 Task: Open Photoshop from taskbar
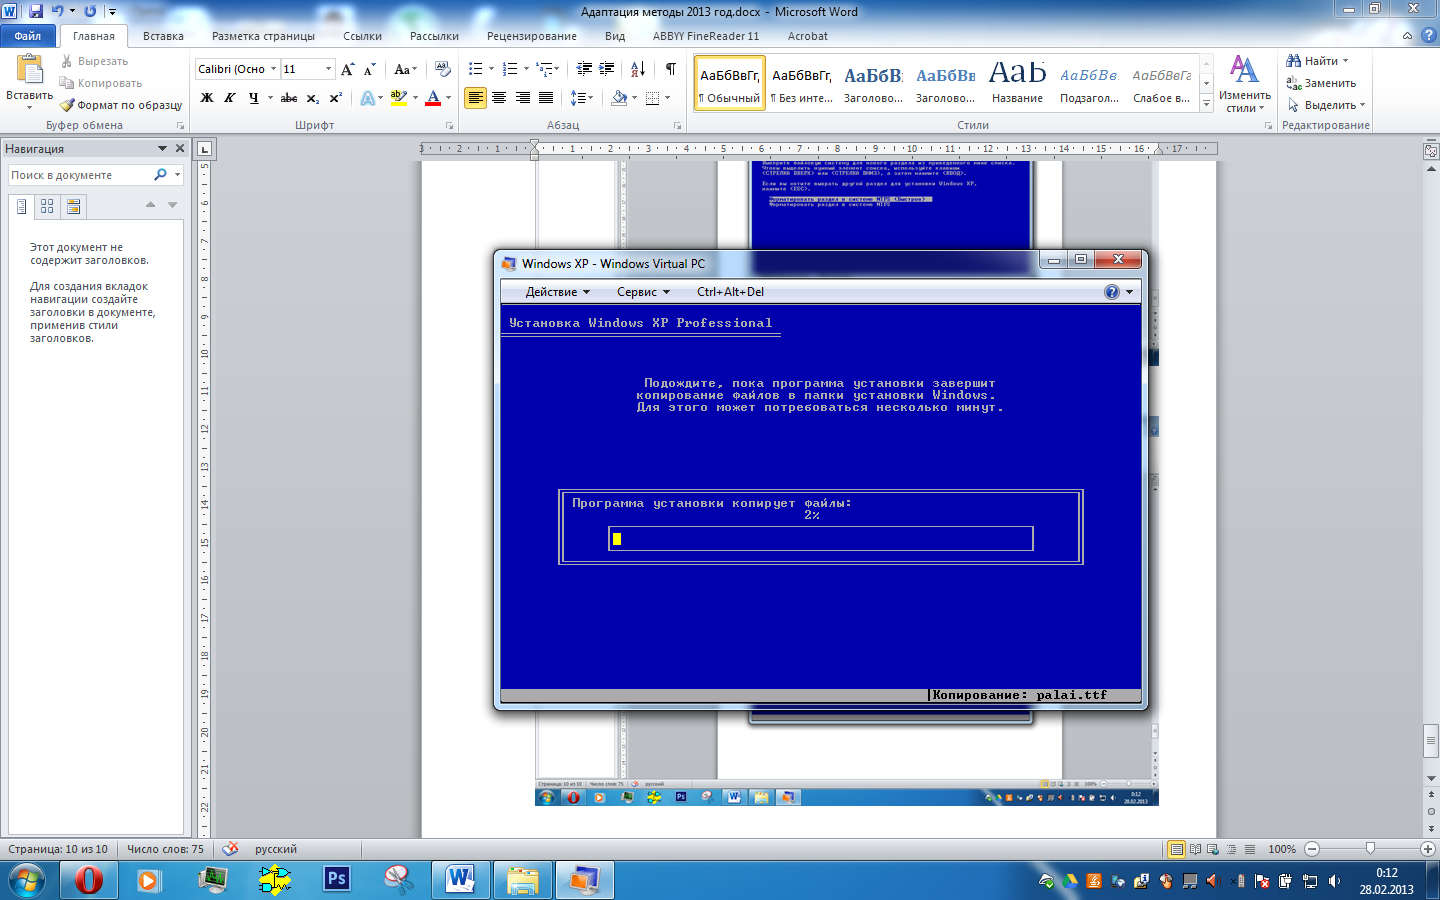click(x=337, y=880)
